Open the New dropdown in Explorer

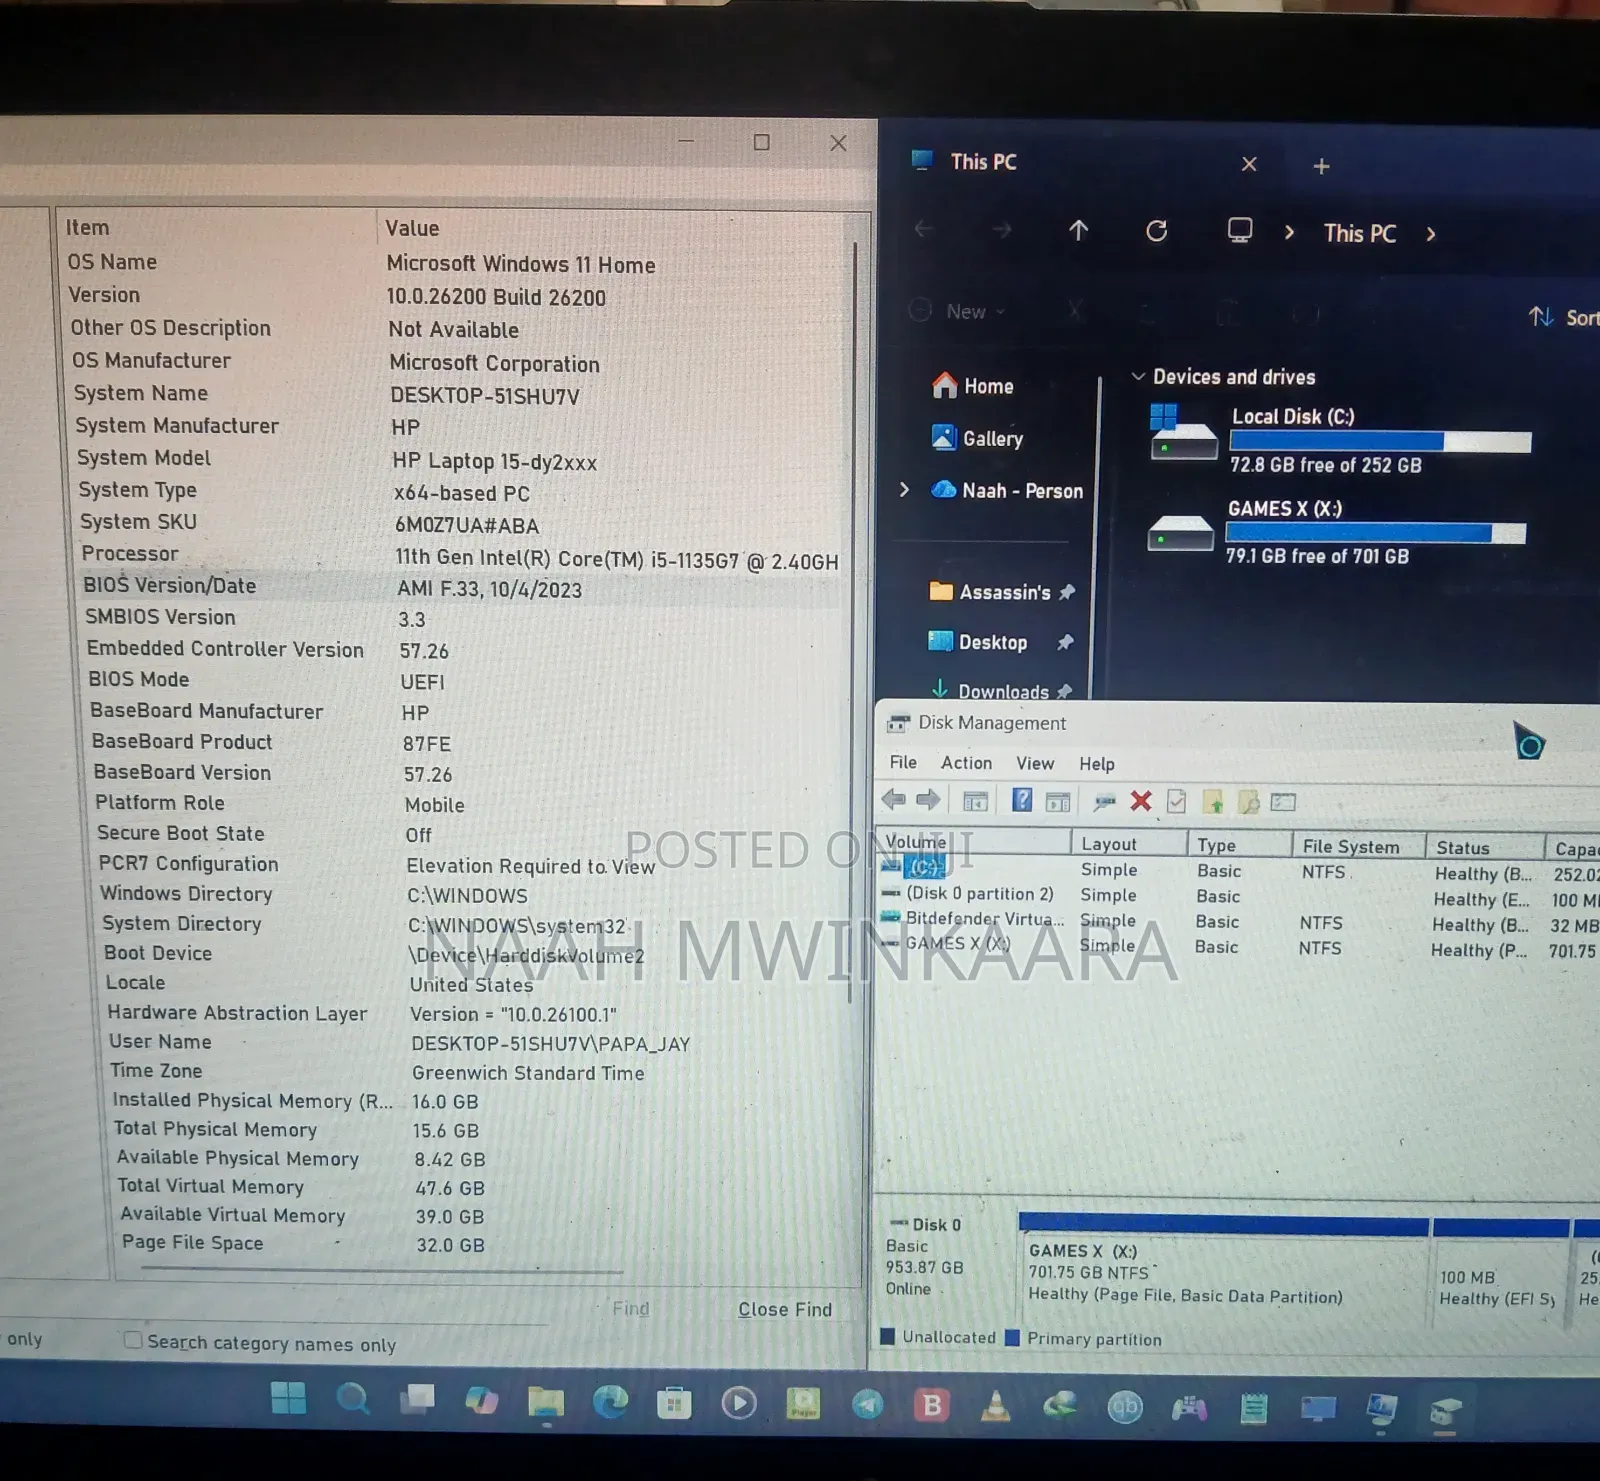click(x=957, y=311)
